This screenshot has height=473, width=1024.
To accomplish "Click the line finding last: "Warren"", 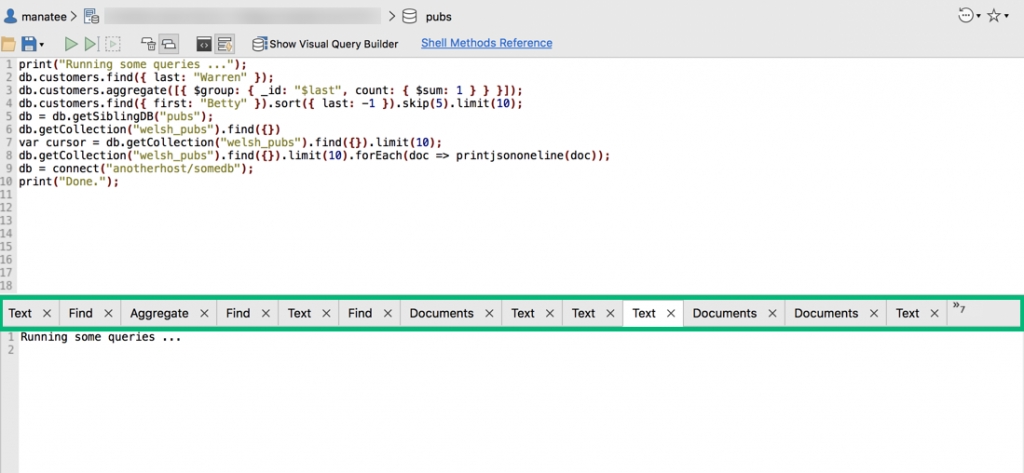I will coord(147,77).
